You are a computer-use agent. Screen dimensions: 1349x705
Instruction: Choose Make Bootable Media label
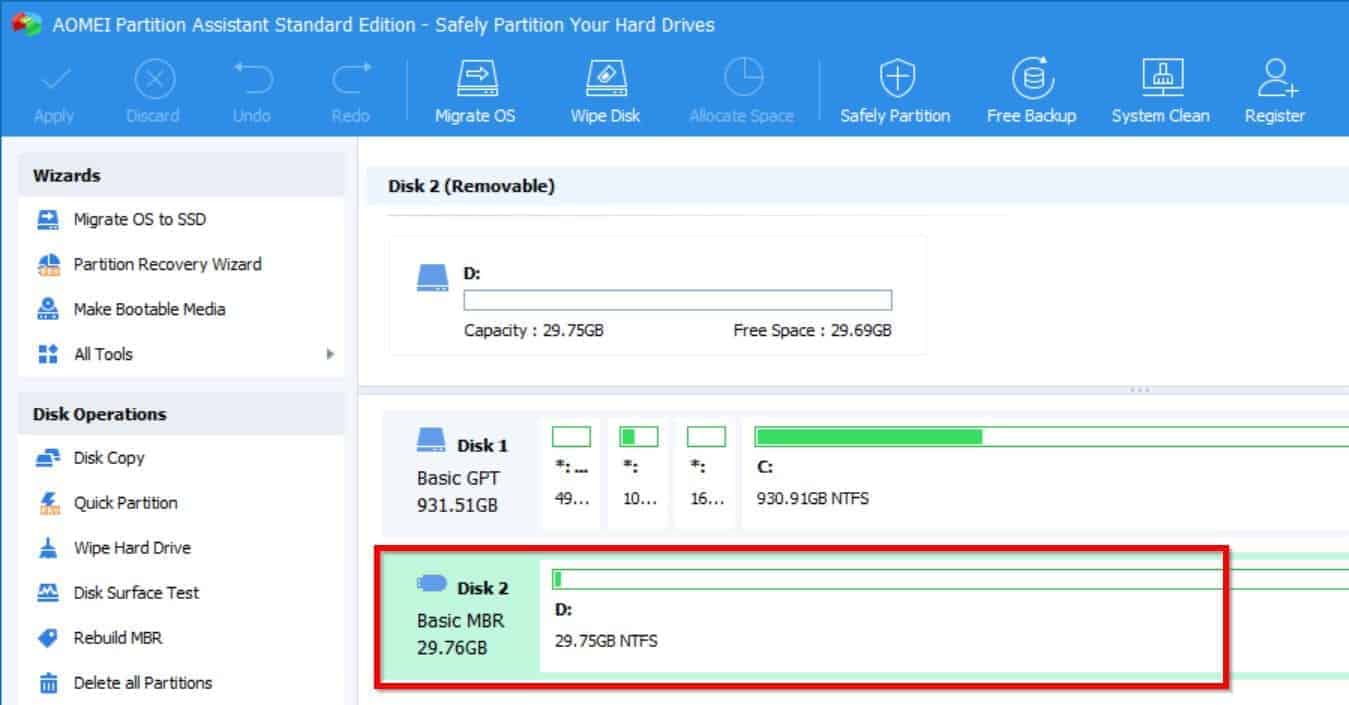[150, 309]
